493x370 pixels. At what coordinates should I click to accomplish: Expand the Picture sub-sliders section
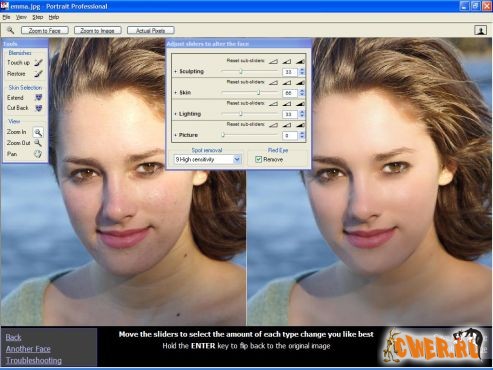click(175, 135)
